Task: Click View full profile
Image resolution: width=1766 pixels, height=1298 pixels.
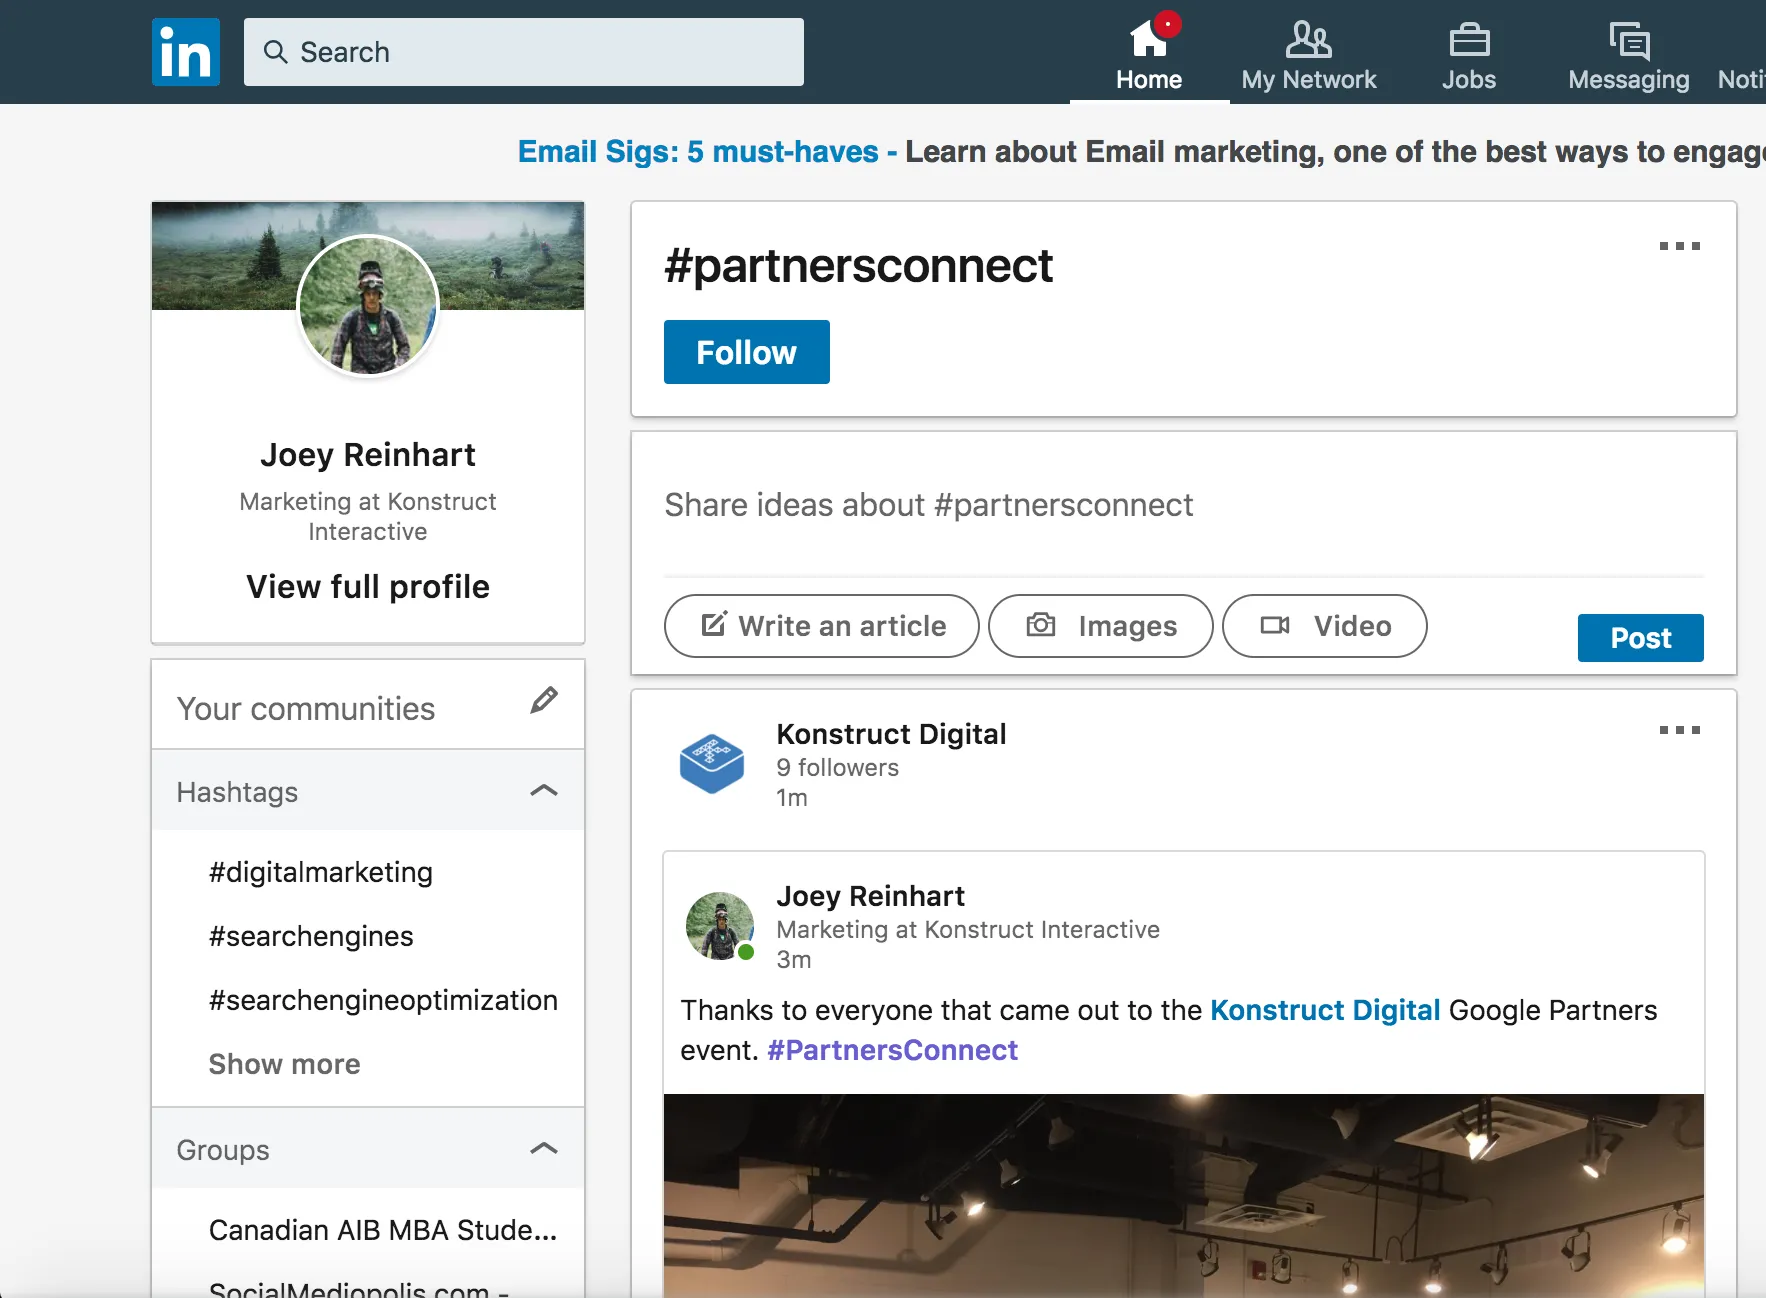Action: coord(368,587)
